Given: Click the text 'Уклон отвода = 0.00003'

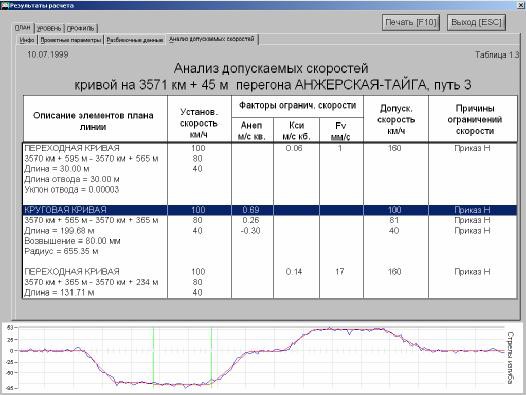Looking at the screenshot, I should tap(72, 190).
